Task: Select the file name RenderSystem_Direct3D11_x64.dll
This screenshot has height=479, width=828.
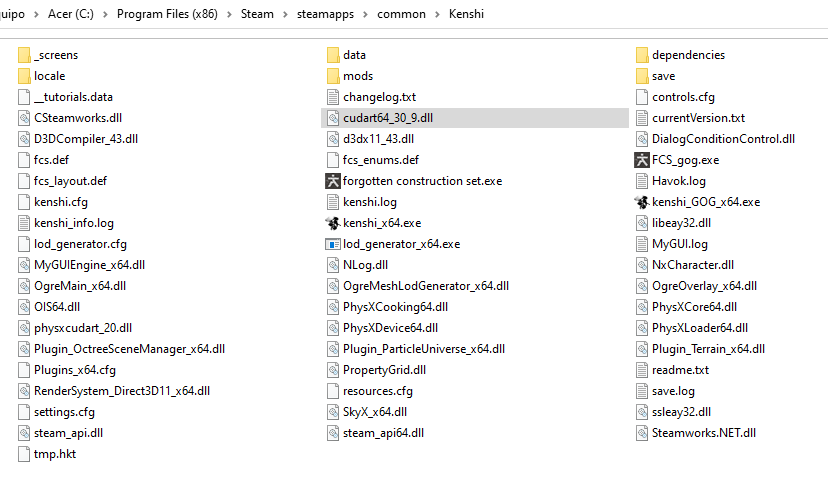Action: (x=122, y=391)
